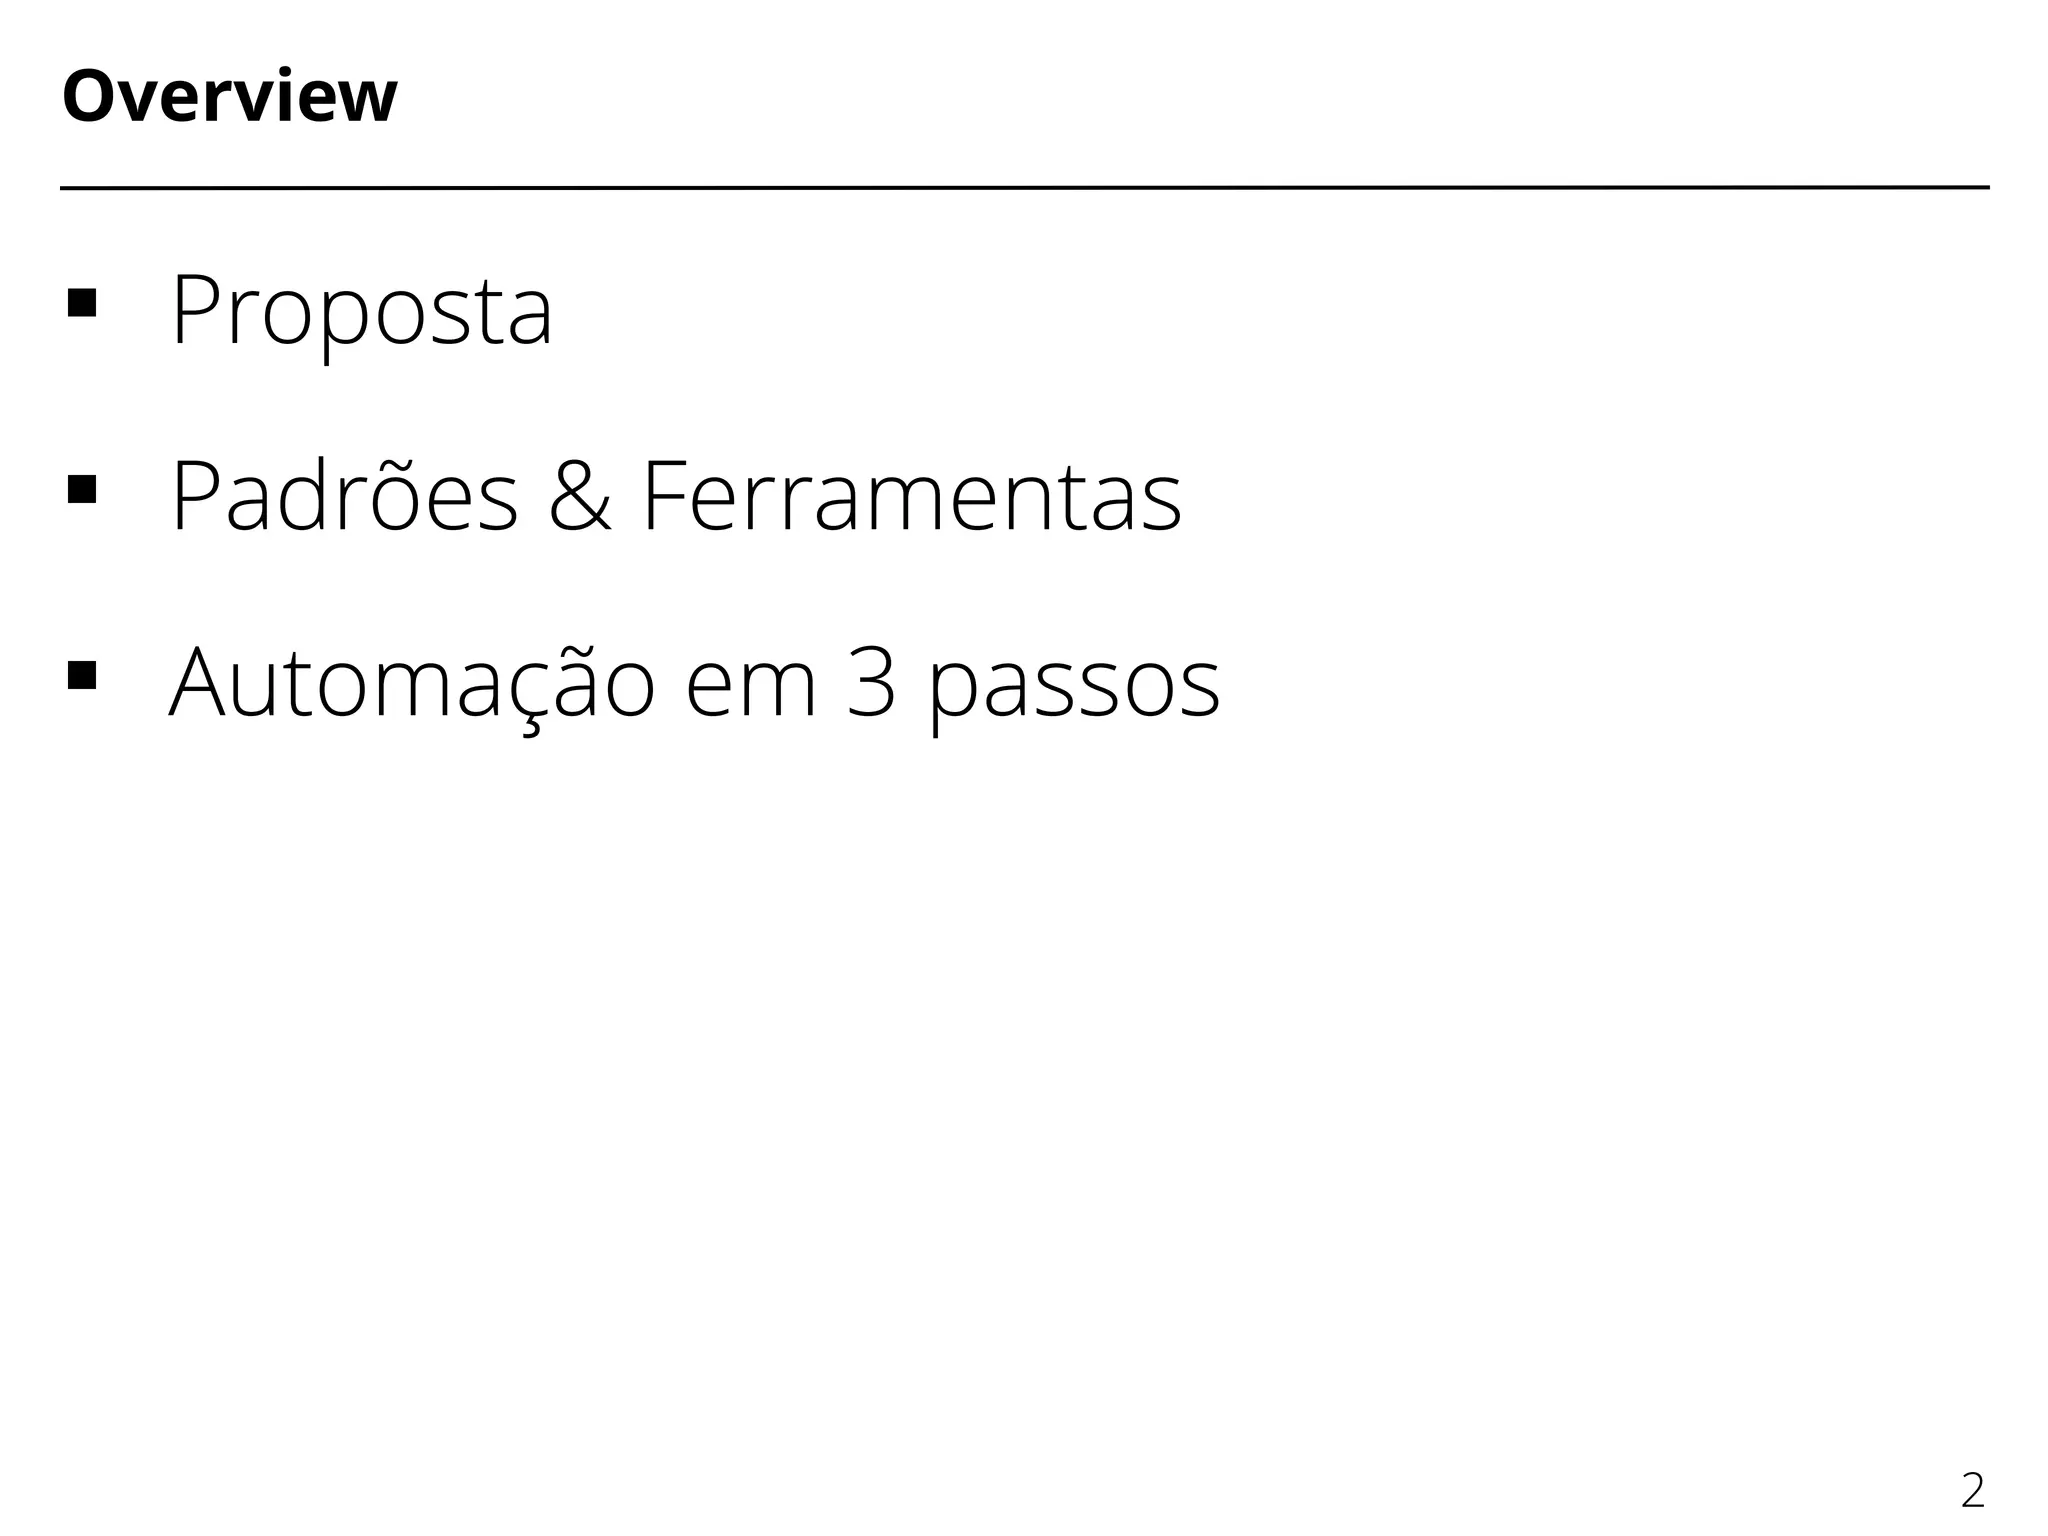The height and width of the screenshot is (1536, 2048).
Task: Click the ampersand symbol in second bullet
Action: (580, 497)
